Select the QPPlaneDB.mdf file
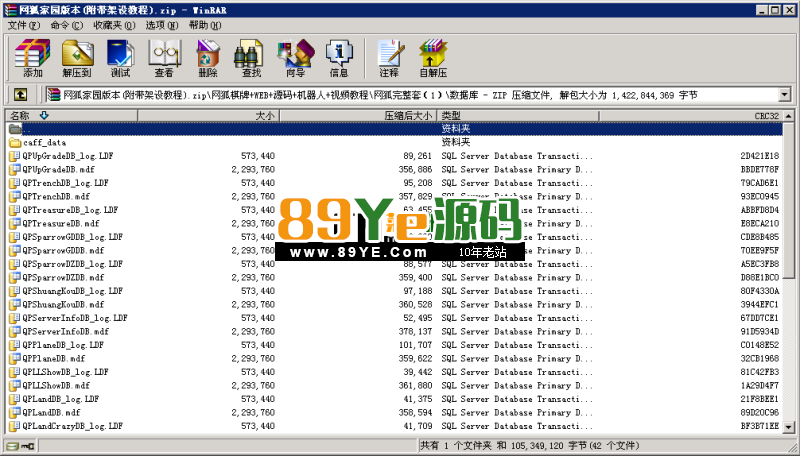 (54, 359)
